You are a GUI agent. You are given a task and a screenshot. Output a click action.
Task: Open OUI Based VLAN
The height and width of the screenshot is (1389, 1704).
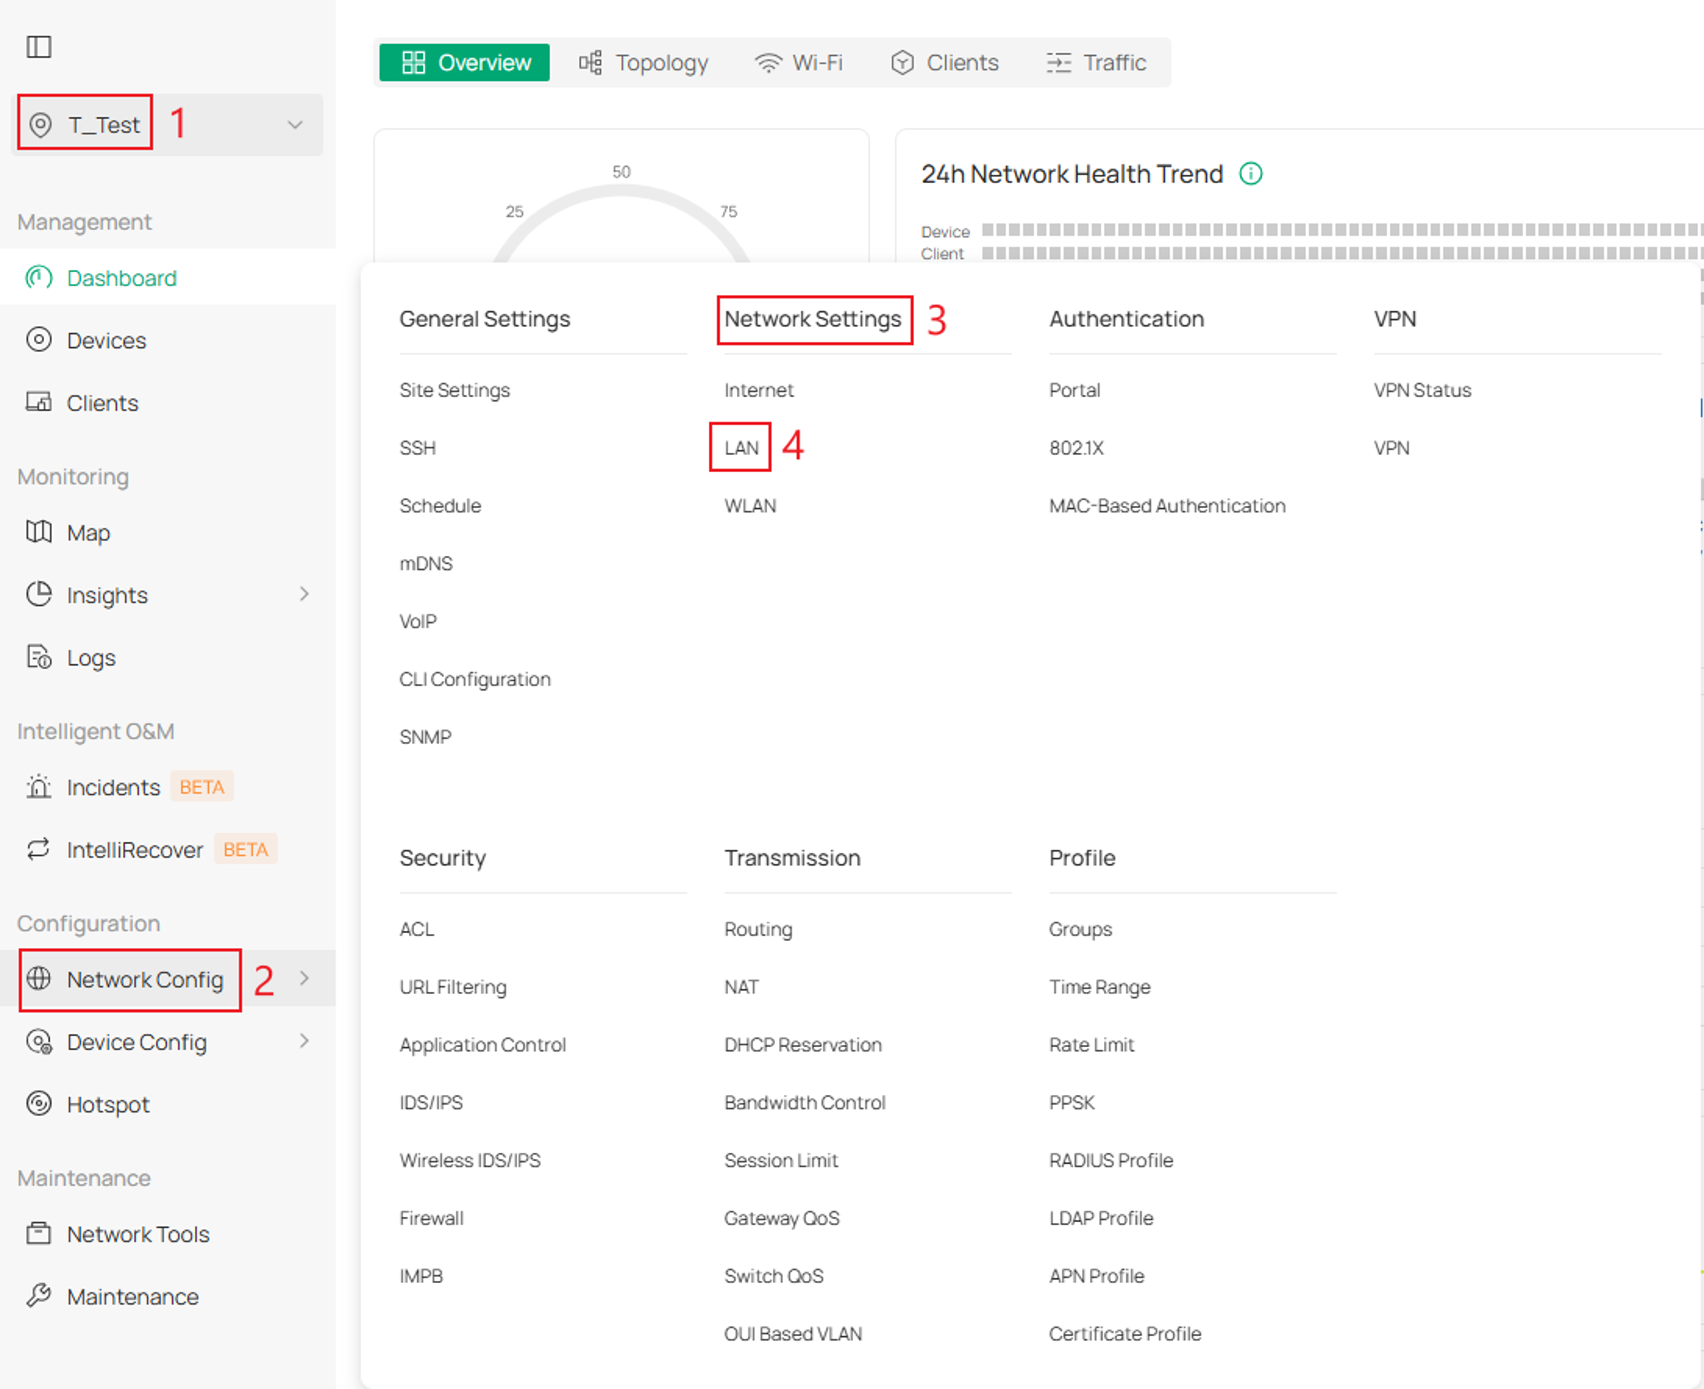793,1334
